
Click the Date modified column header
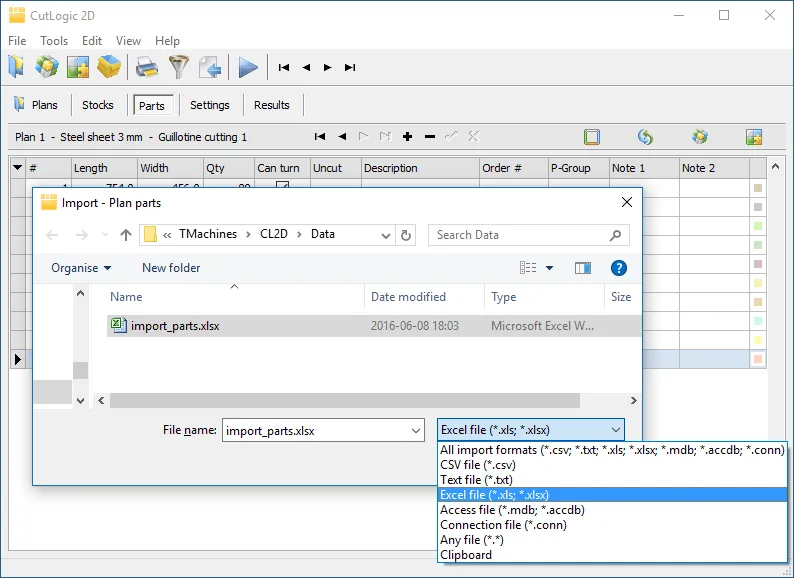point(408,297)
